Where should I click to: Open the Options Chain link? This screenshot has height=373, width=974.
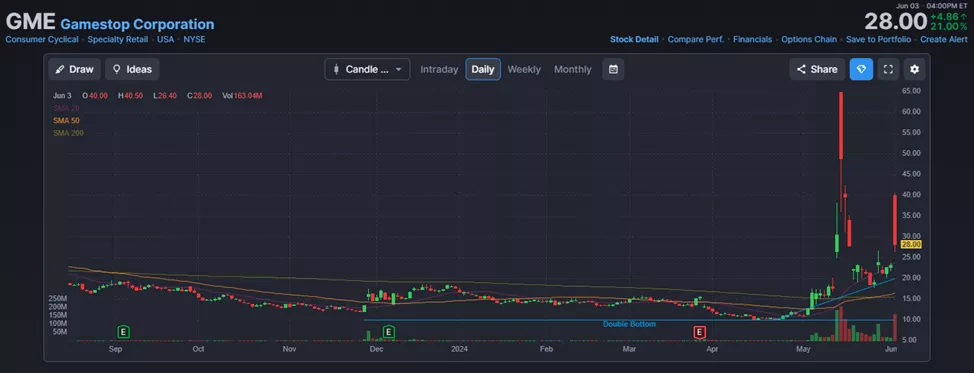809,39
